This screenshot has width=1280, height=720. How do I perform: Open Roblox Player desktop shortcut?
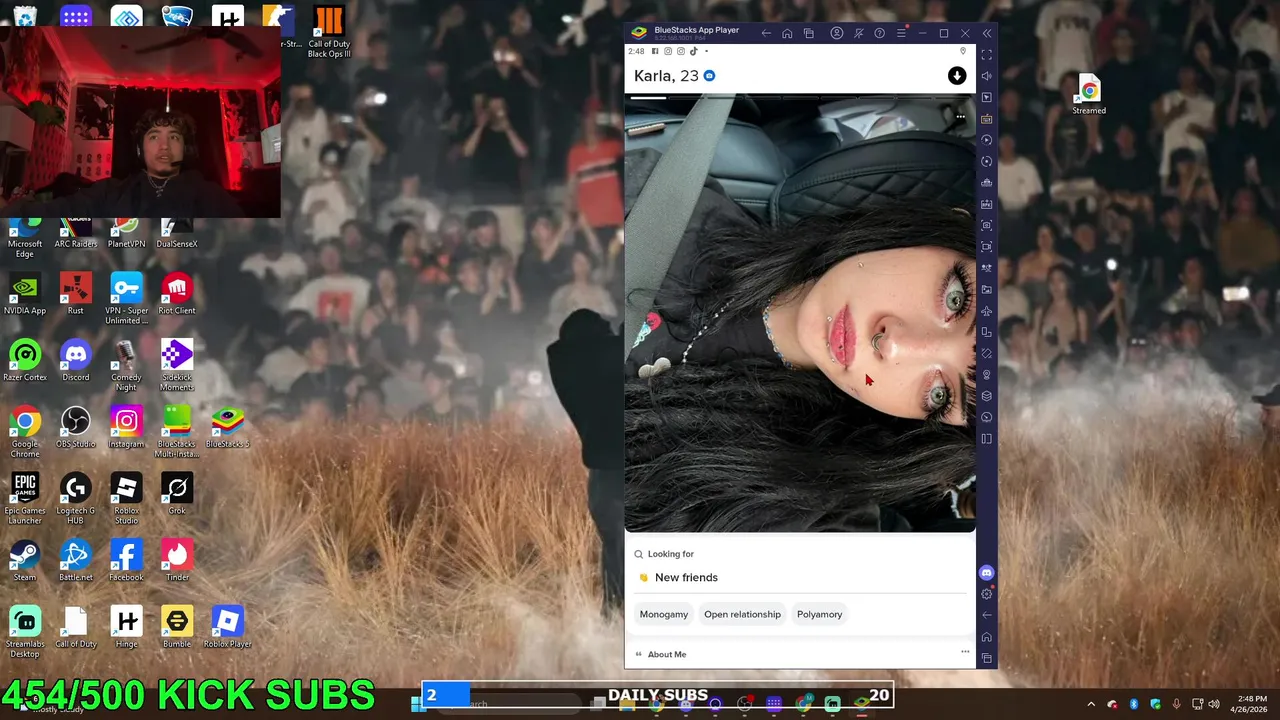(x=227, y=627)
